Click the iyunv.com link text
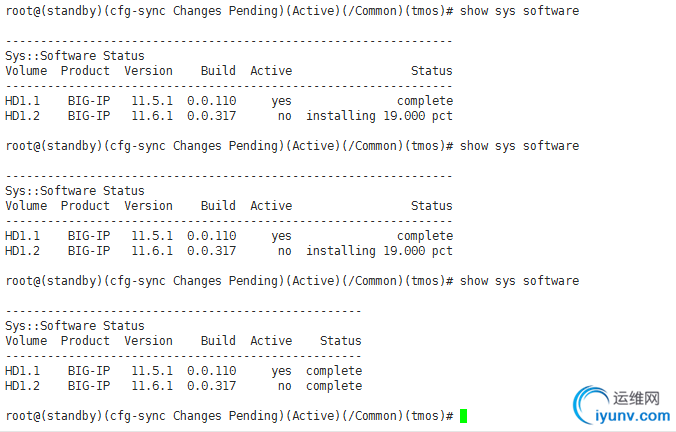The image size is (676, 432). pos(632,416)
